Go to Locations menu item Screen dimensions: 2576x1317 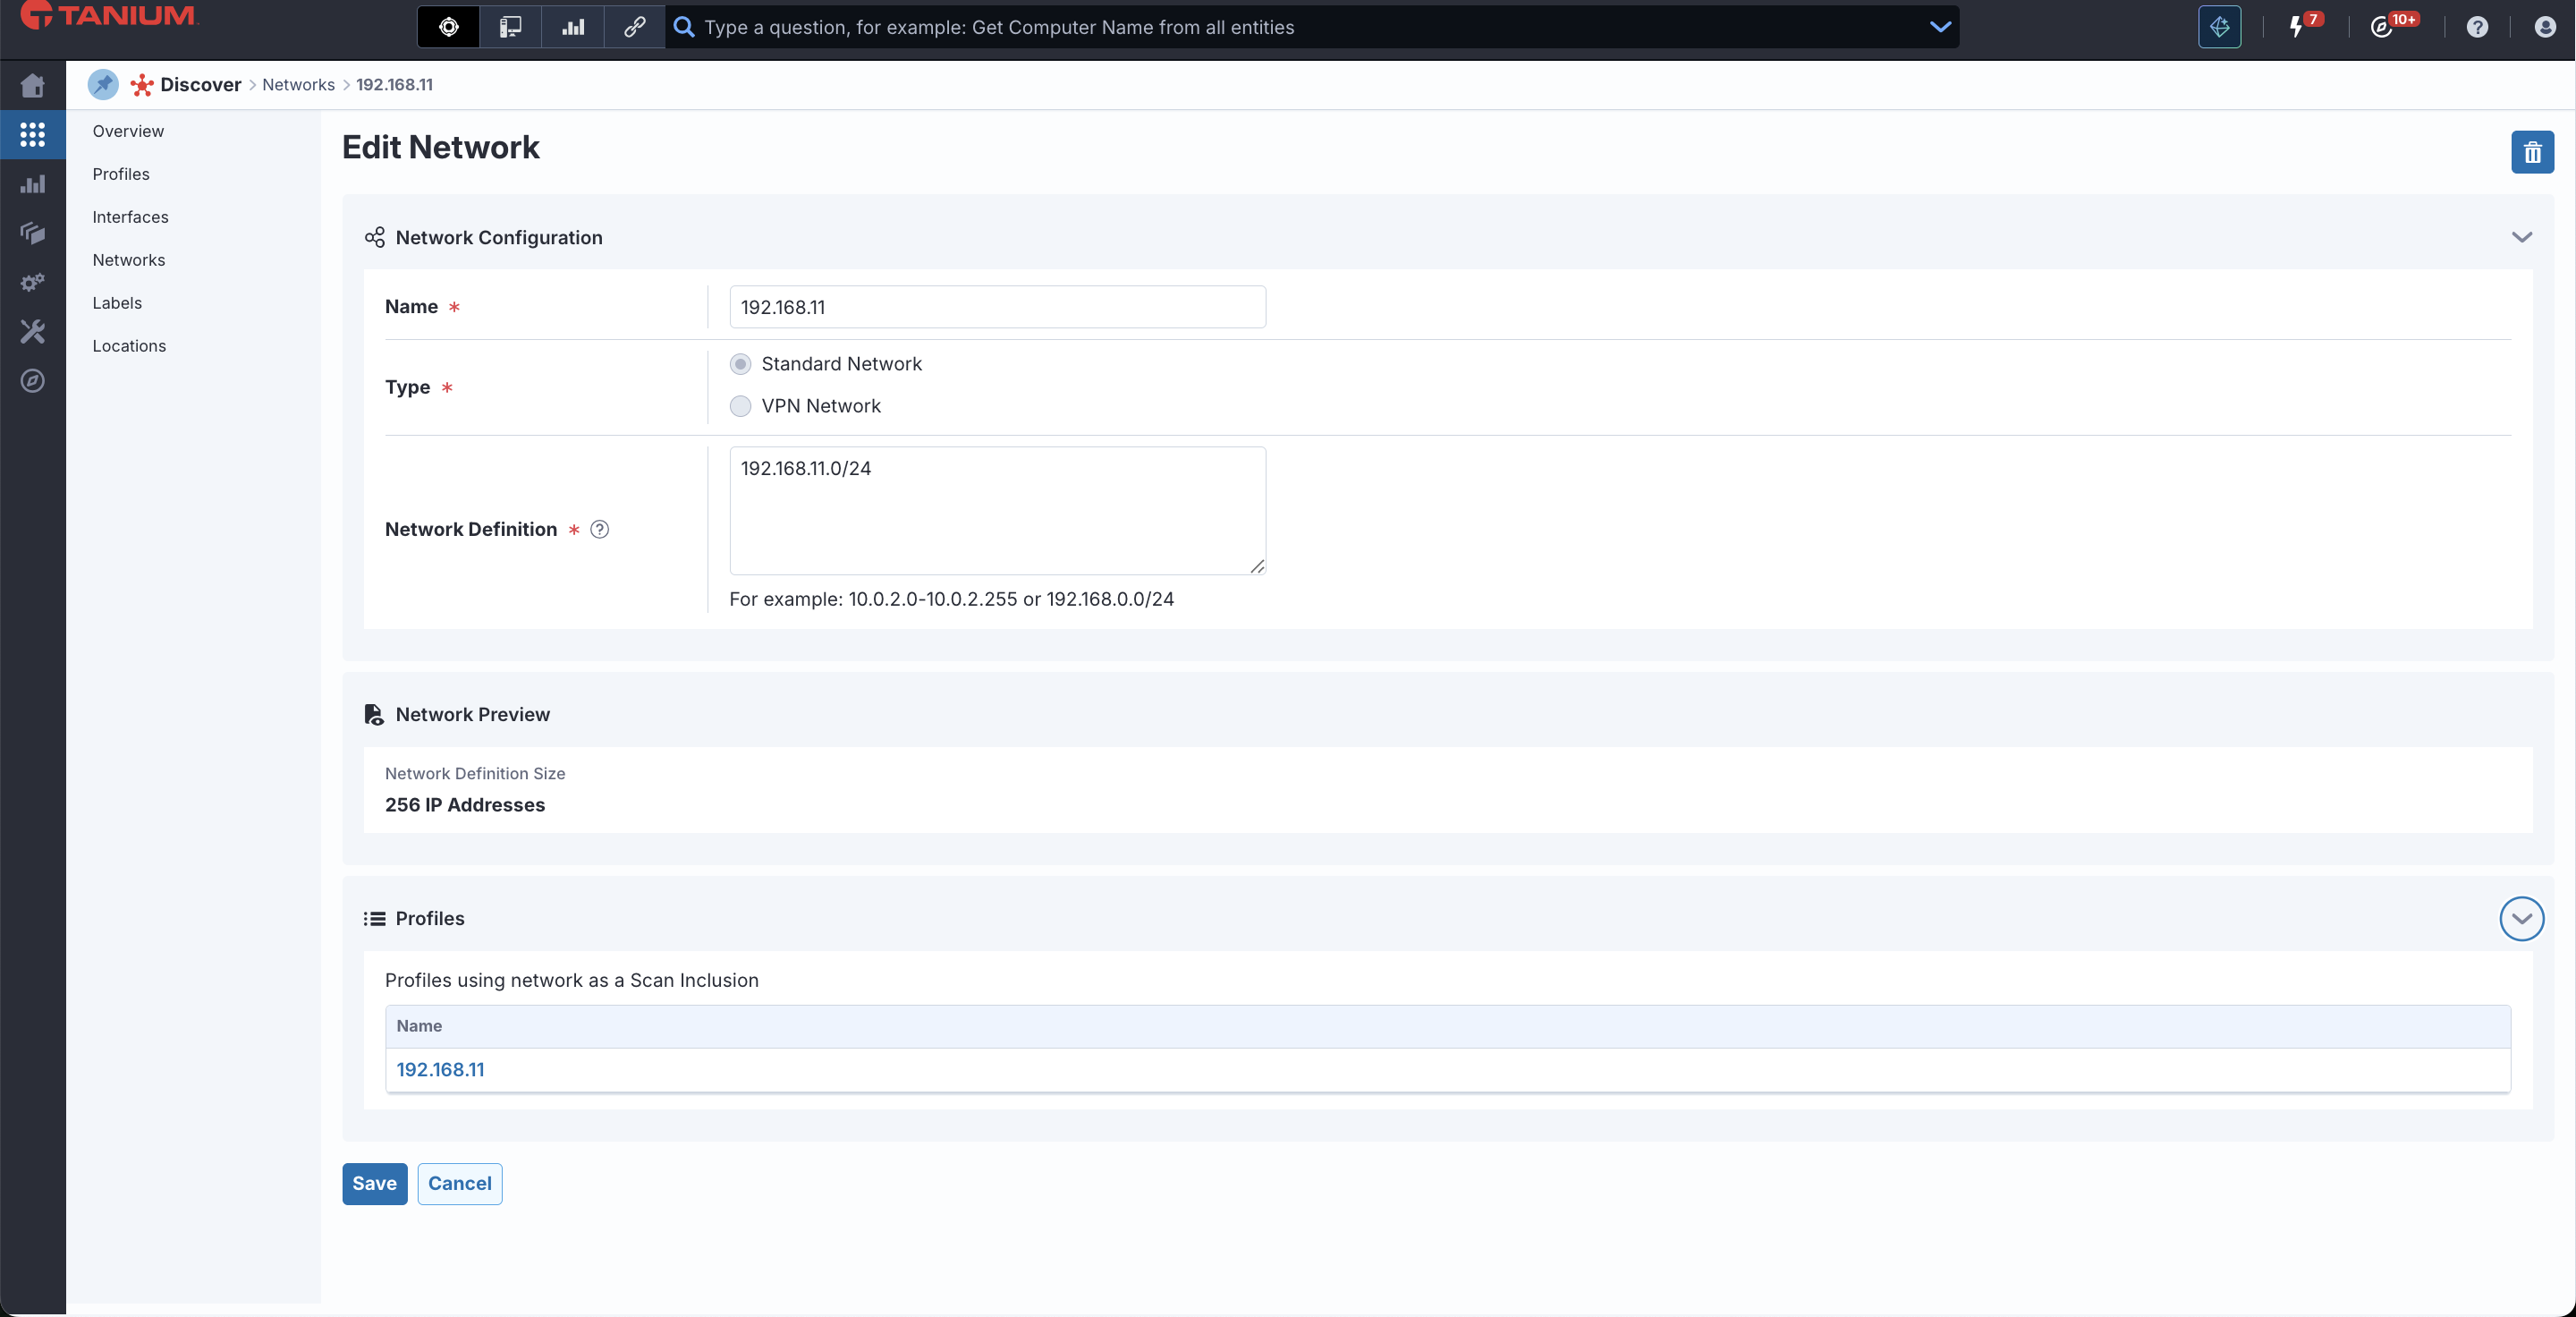tap(129, 346)
